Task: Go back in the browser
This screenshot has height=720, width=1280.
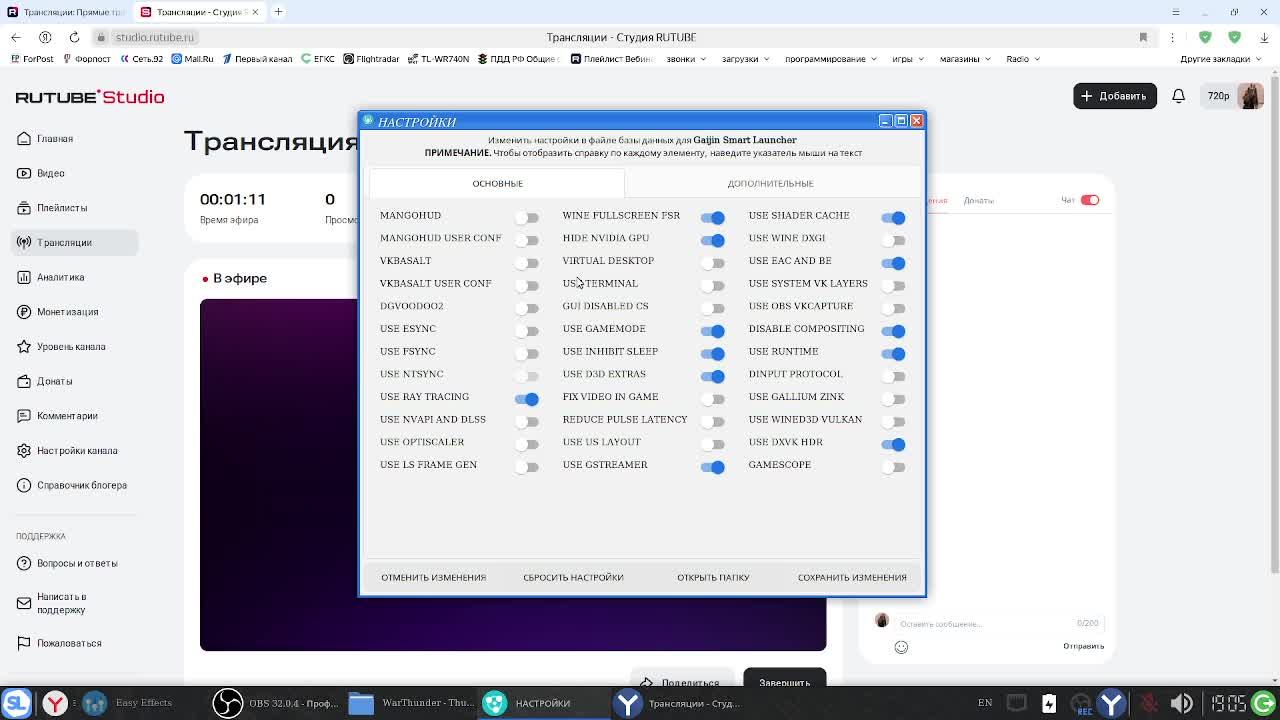Action: [15, 37]
